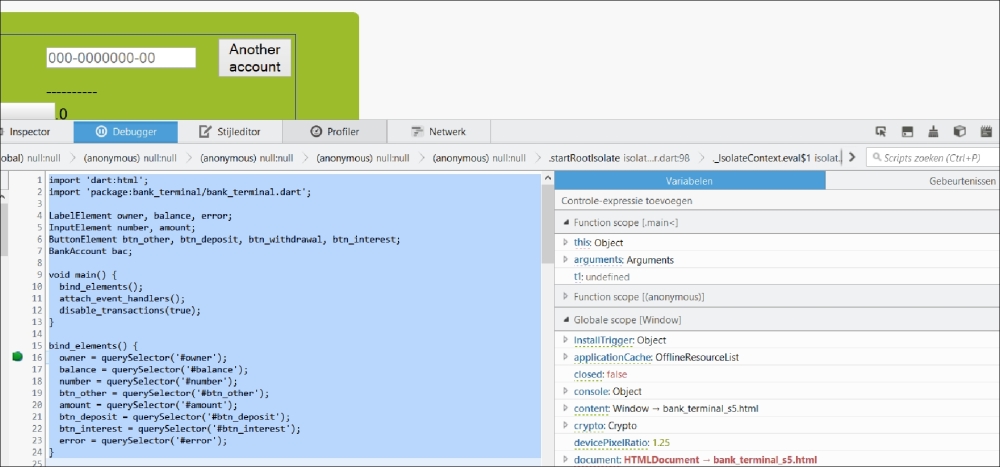Expand the crypto entry

coord(565,426)
